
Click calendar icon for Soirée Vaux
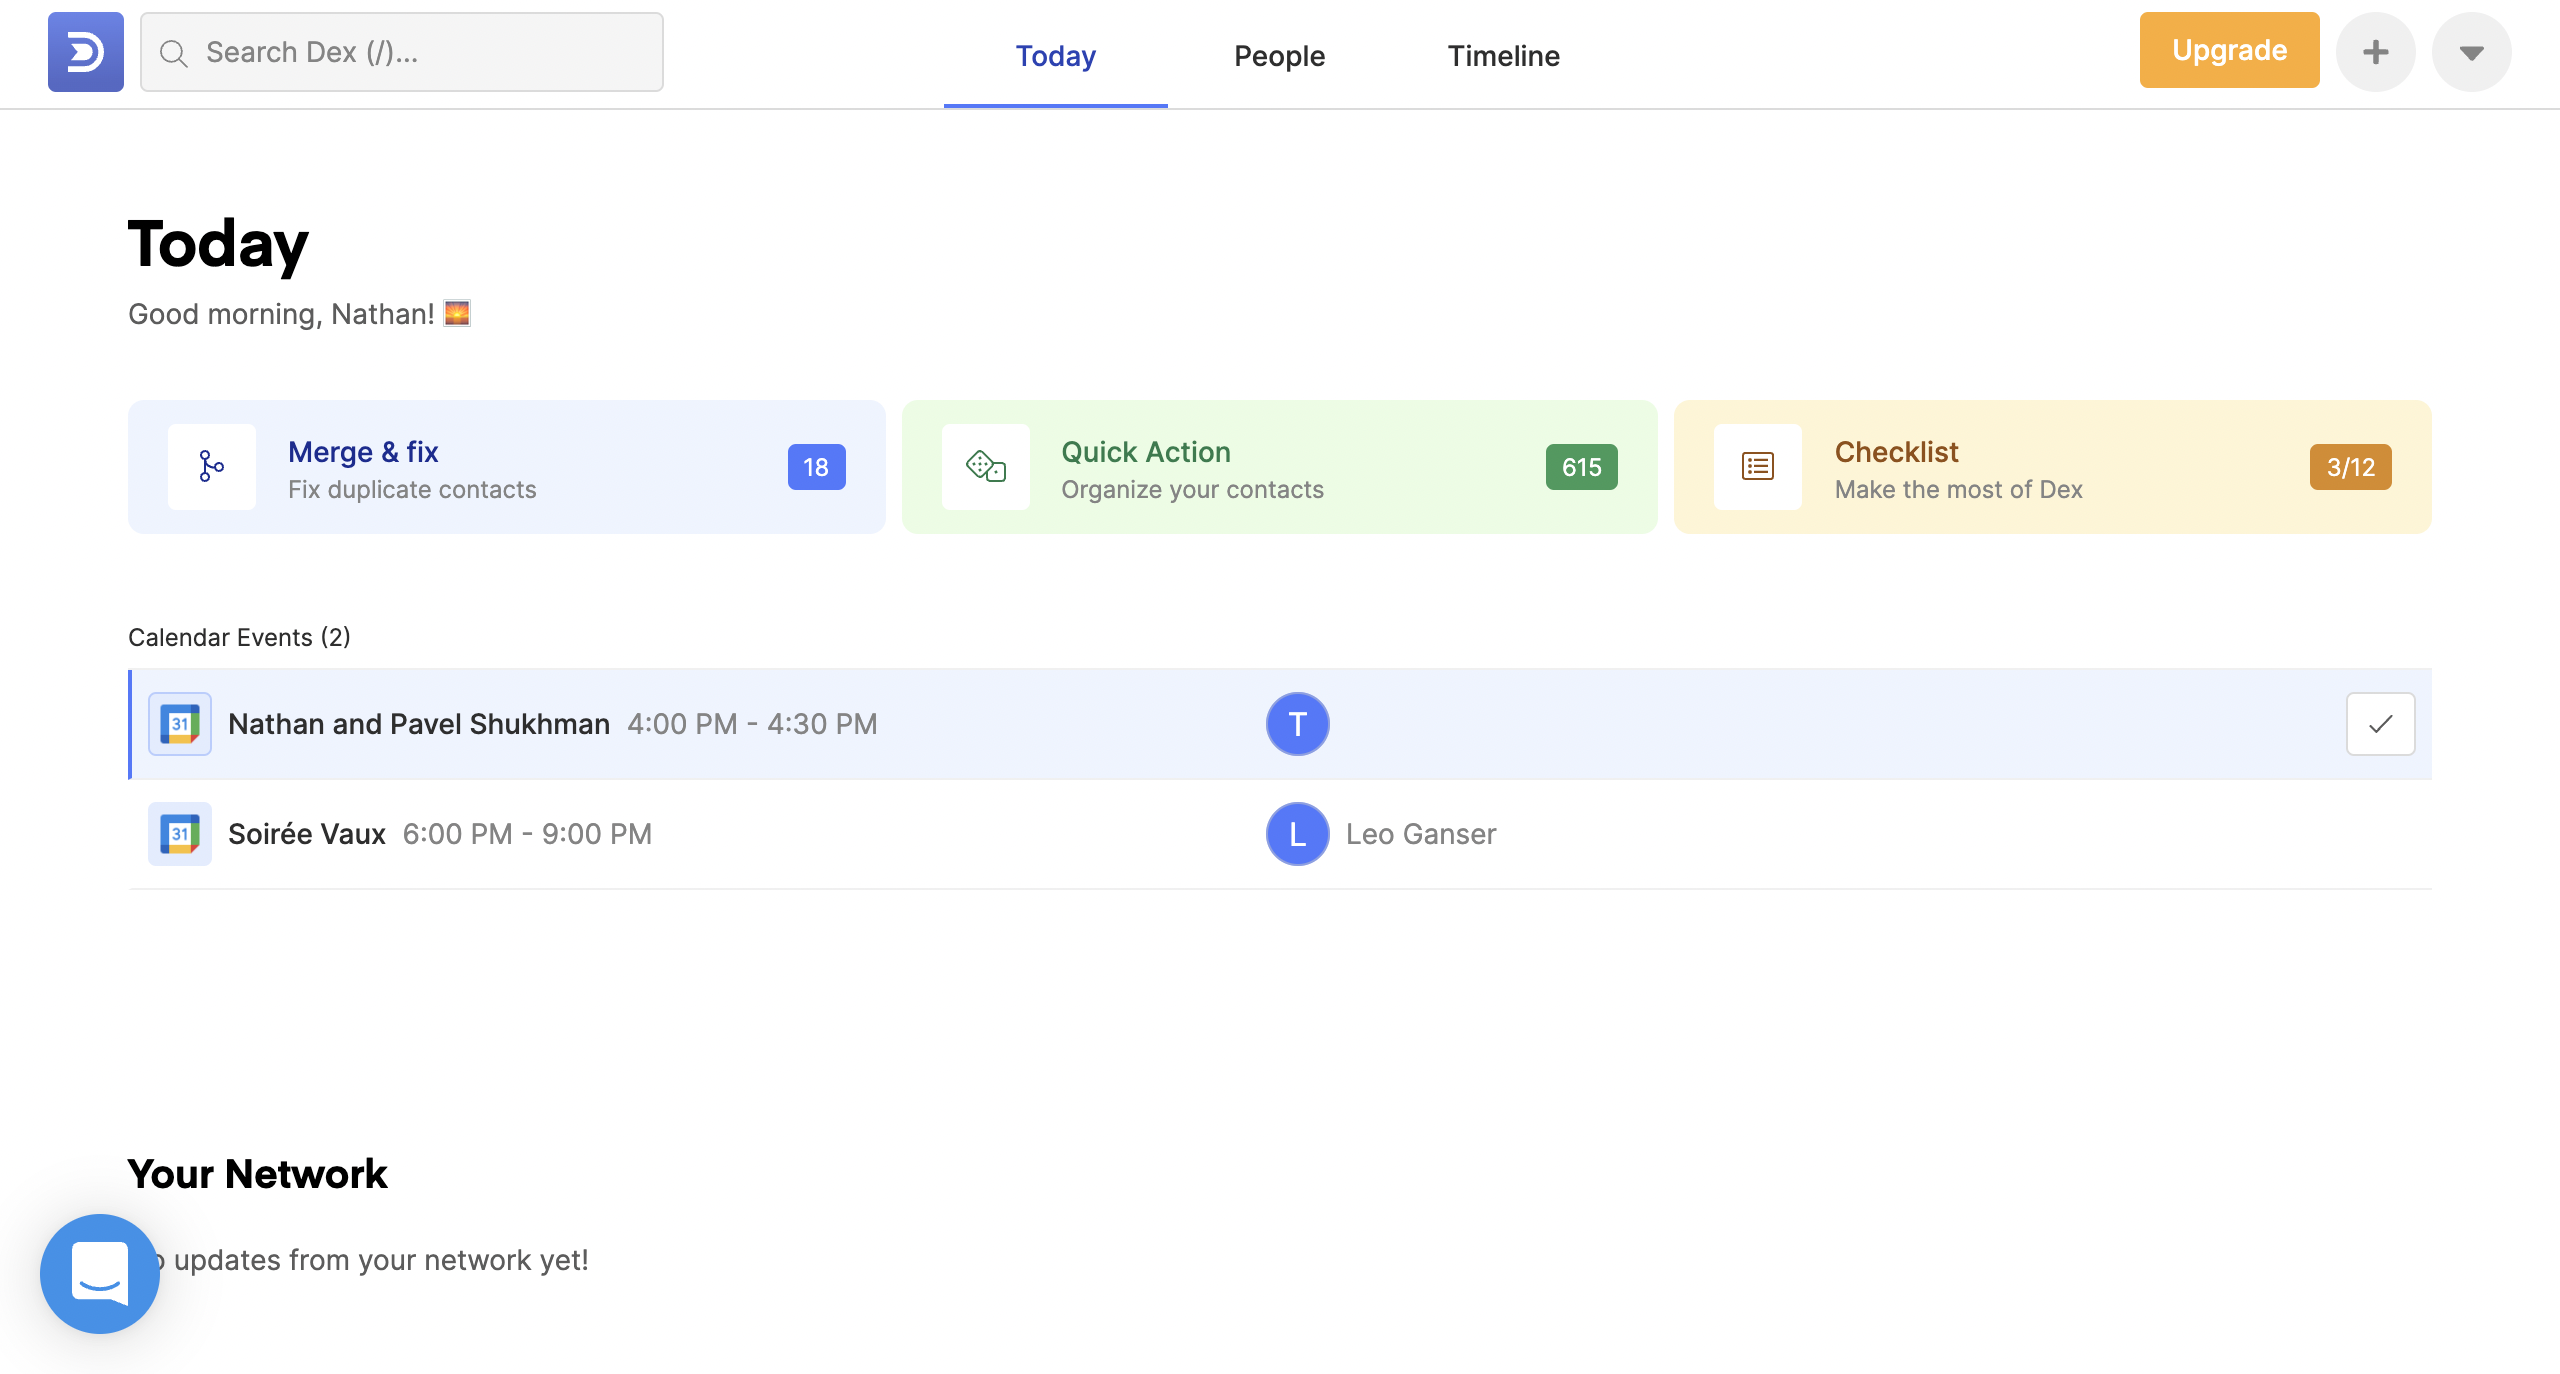coord(180,834)
